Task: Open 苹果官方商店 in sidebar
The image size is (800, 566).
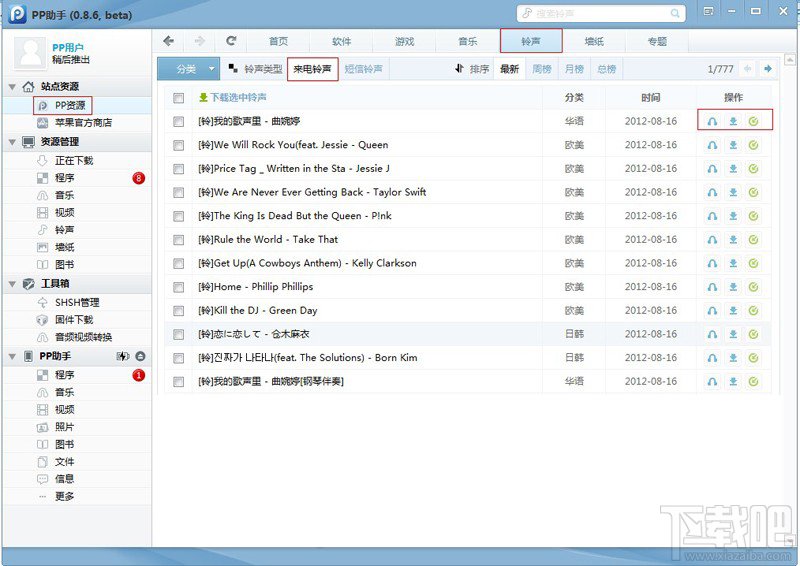Action: click(83, 122)
